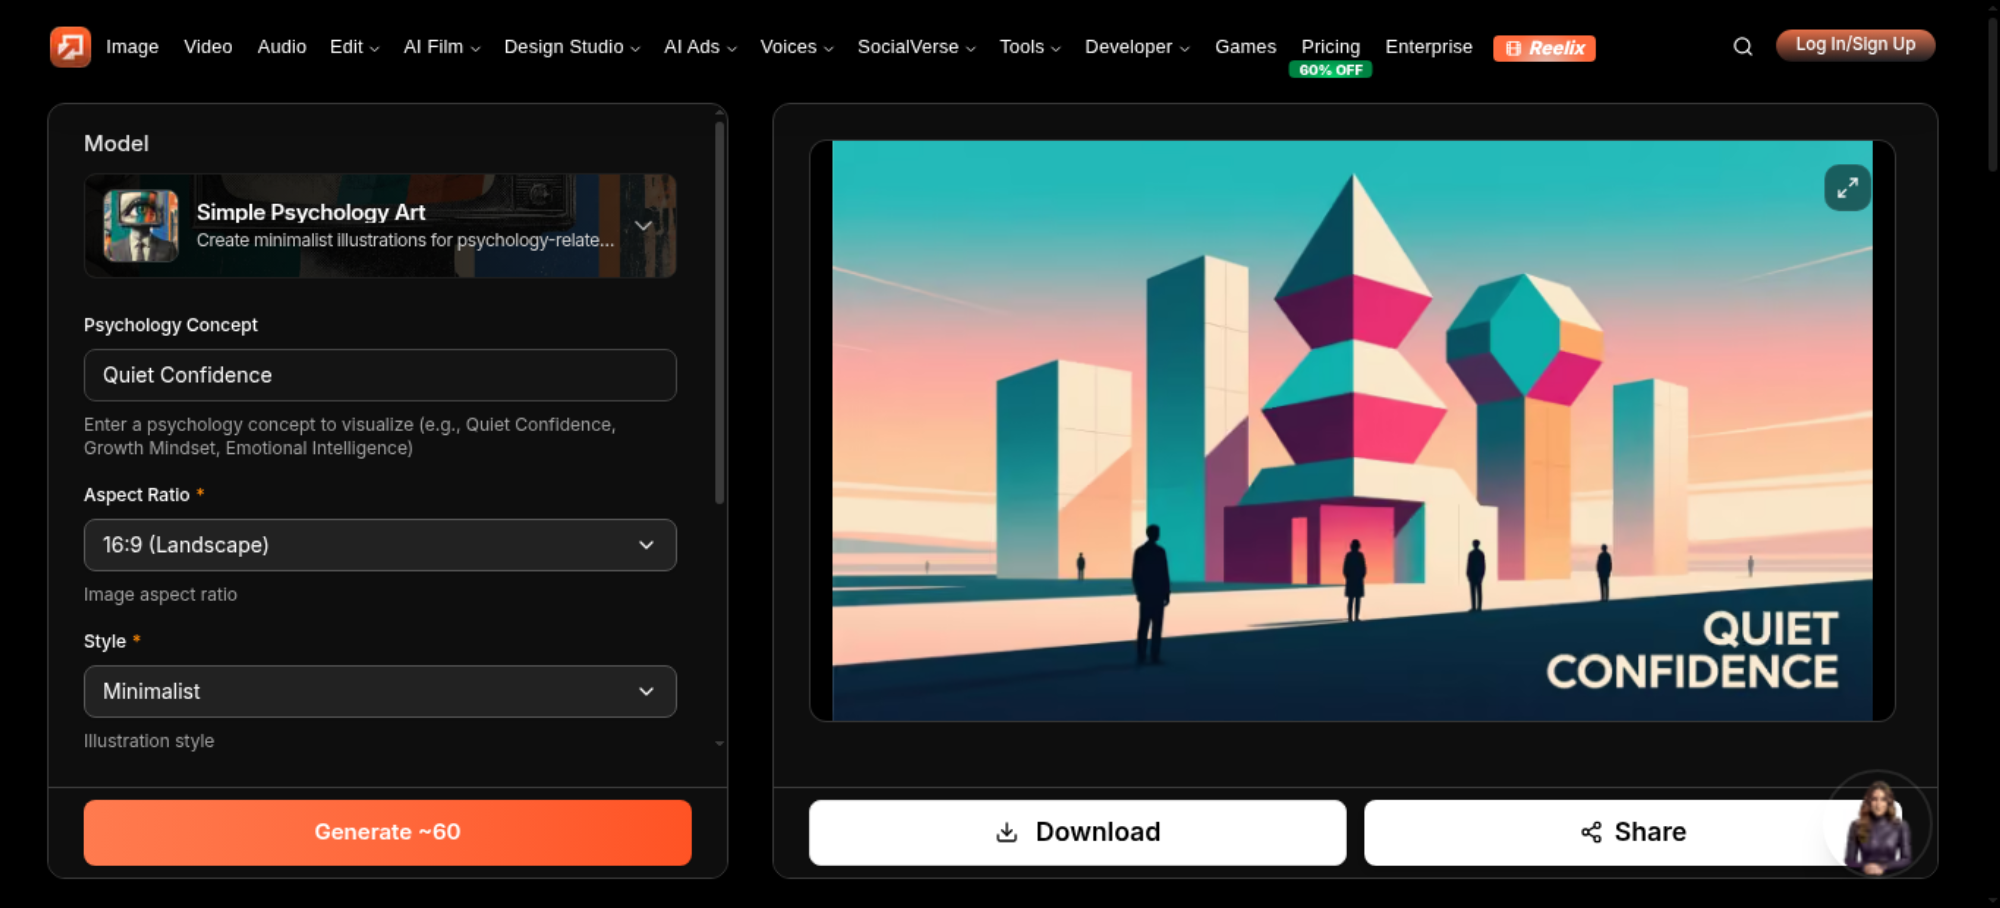
Task: Click the generated Quiet Confidence image
Action: pos(1352,431)
